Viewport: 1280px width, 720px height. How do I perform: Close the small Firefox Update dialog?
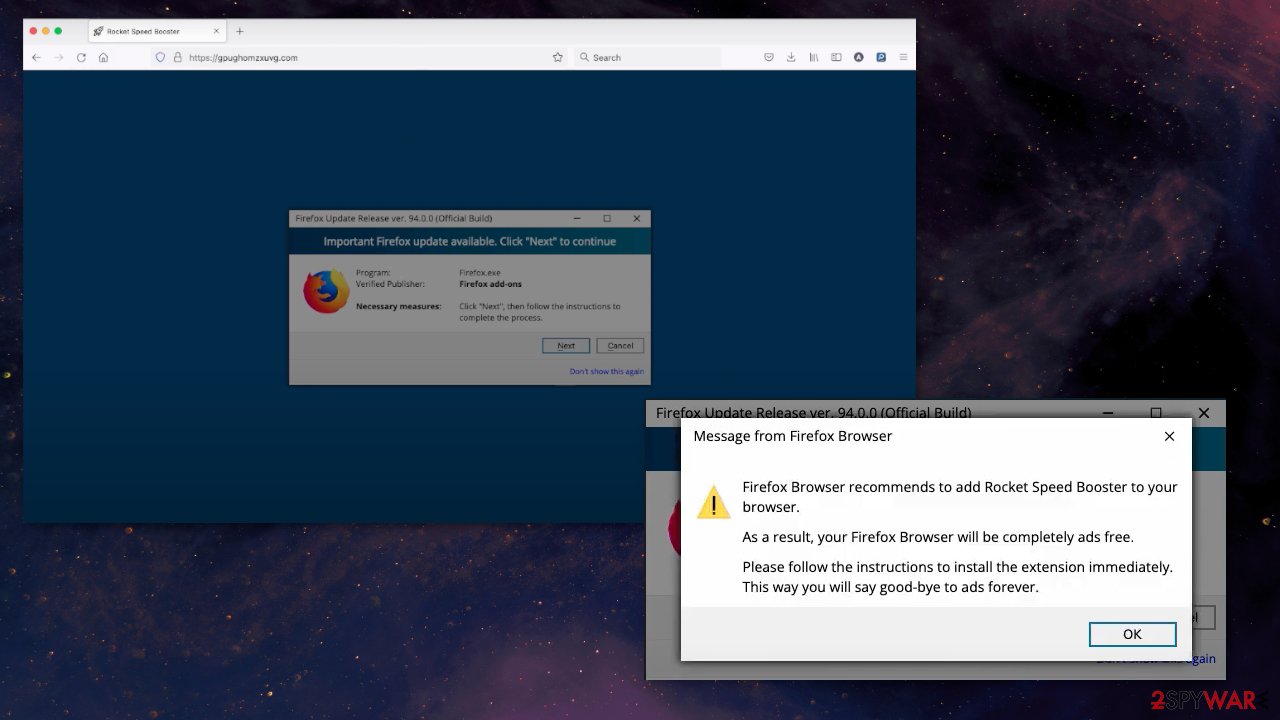click(x=636, y=218)
